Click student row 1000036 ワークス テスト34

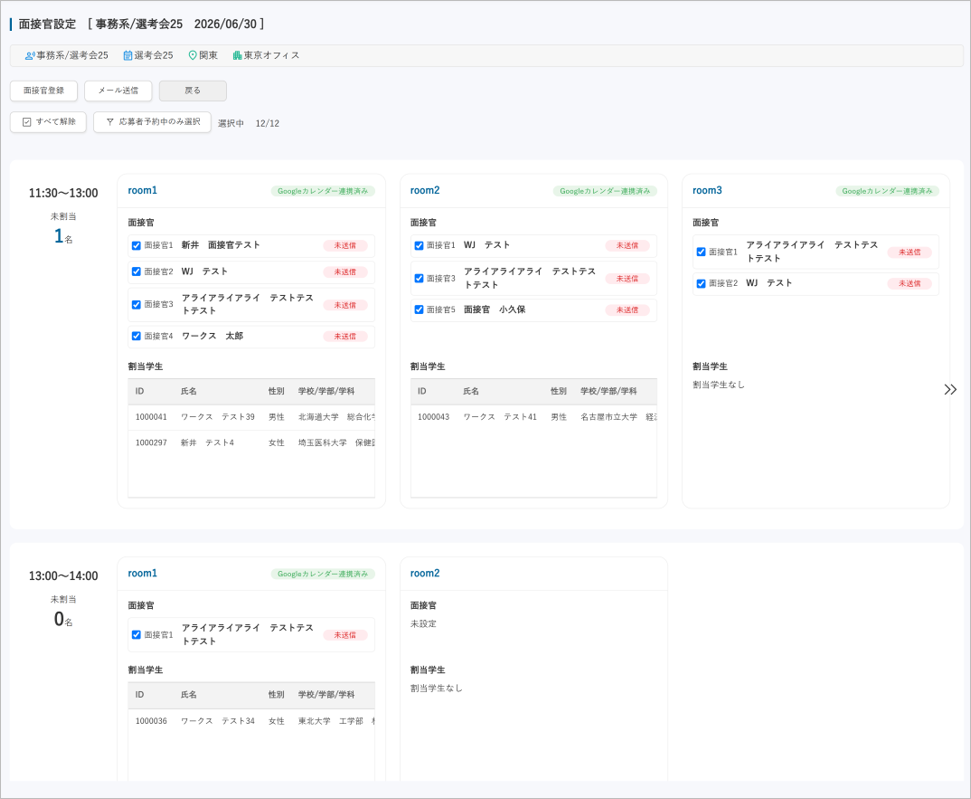pos(251,721)
